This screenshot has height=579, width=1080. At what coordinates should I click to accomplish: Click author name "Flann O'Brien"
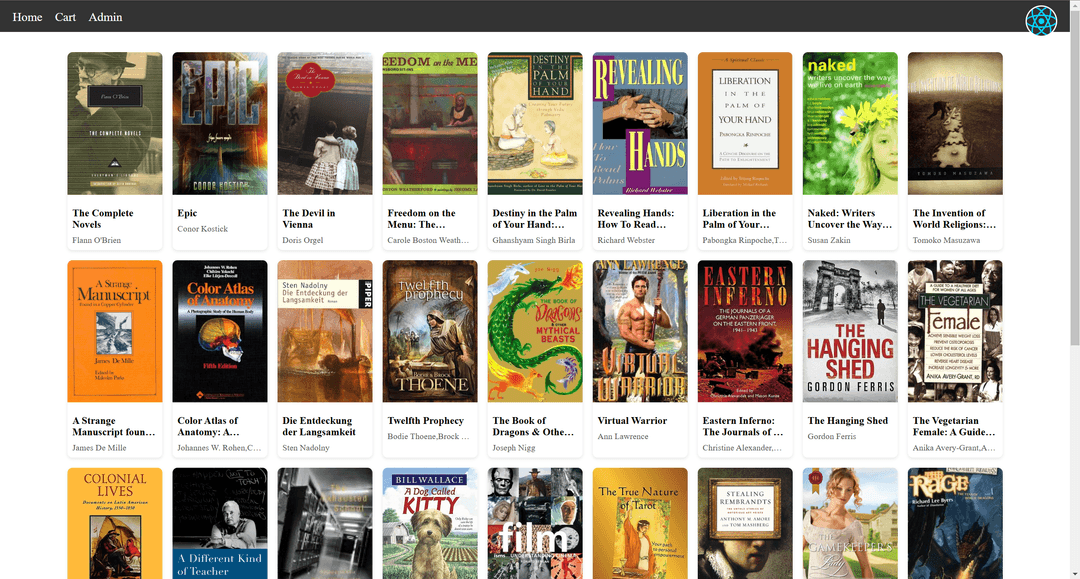click(96, 240)
